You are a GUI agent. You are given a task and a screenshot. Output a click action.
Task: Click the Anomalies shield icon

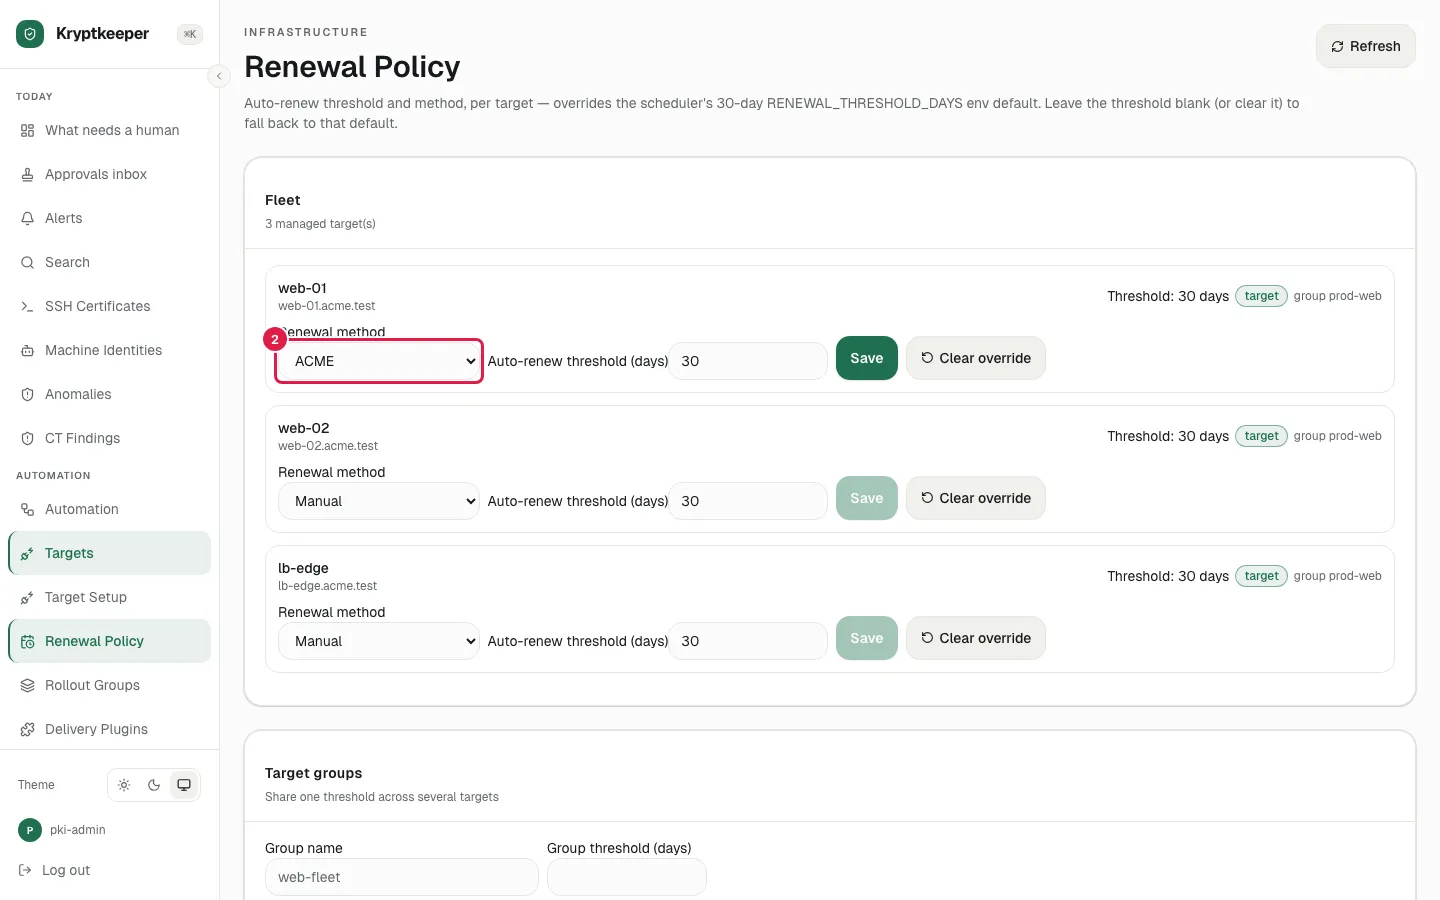(27, 394)
